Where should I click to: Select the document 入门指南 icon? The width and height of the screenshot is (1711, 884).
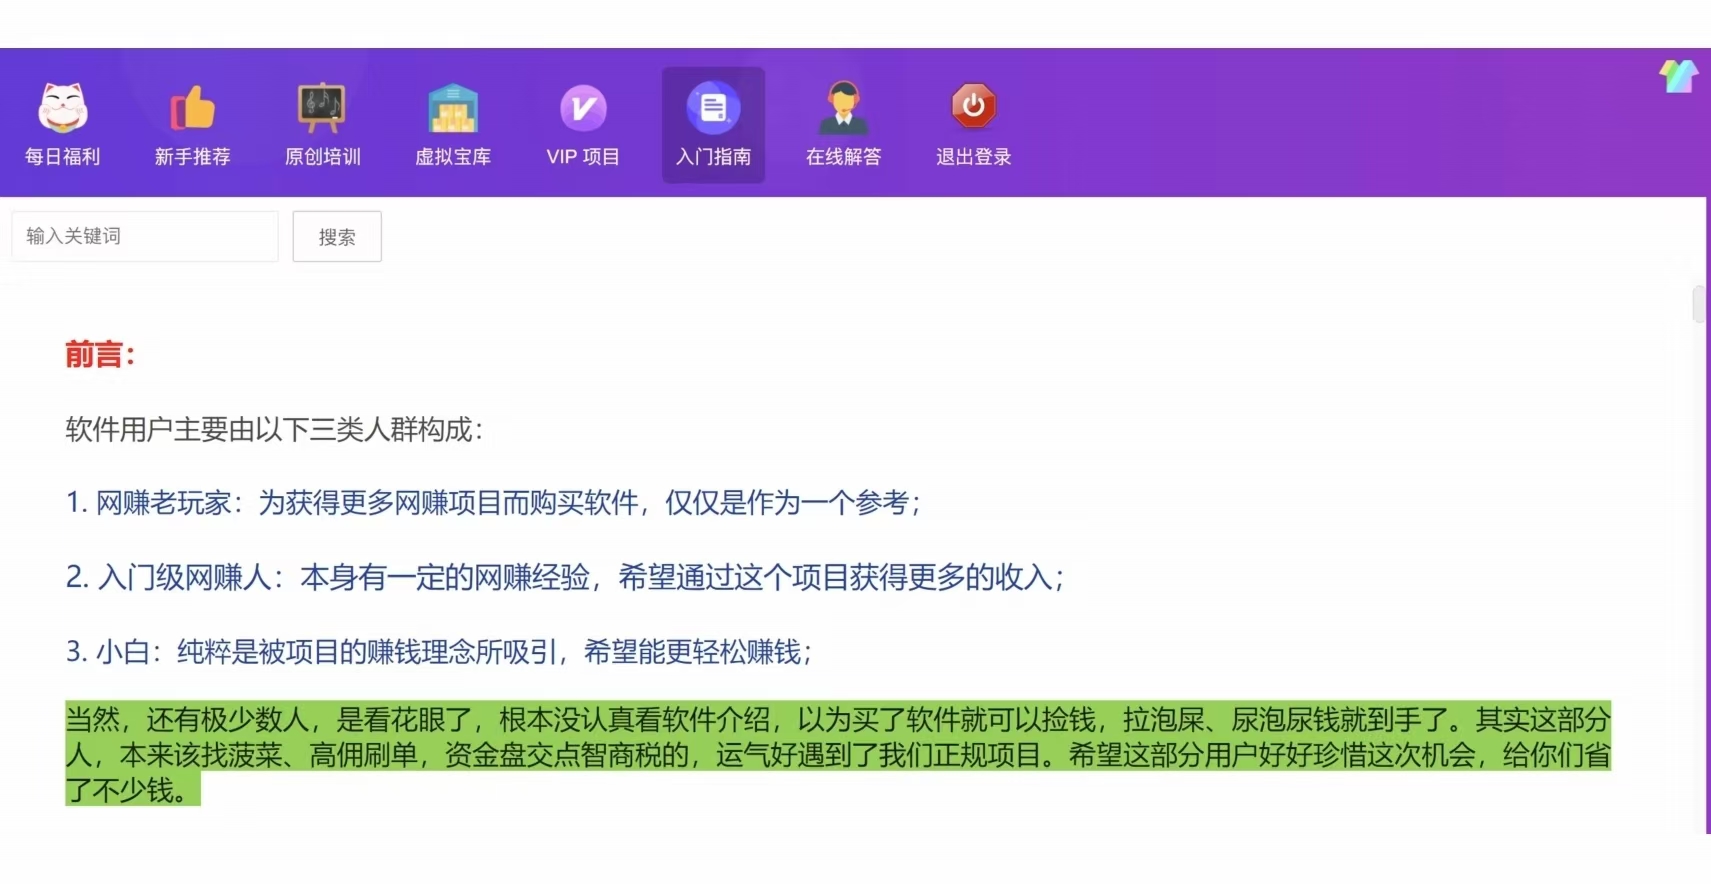713,107
